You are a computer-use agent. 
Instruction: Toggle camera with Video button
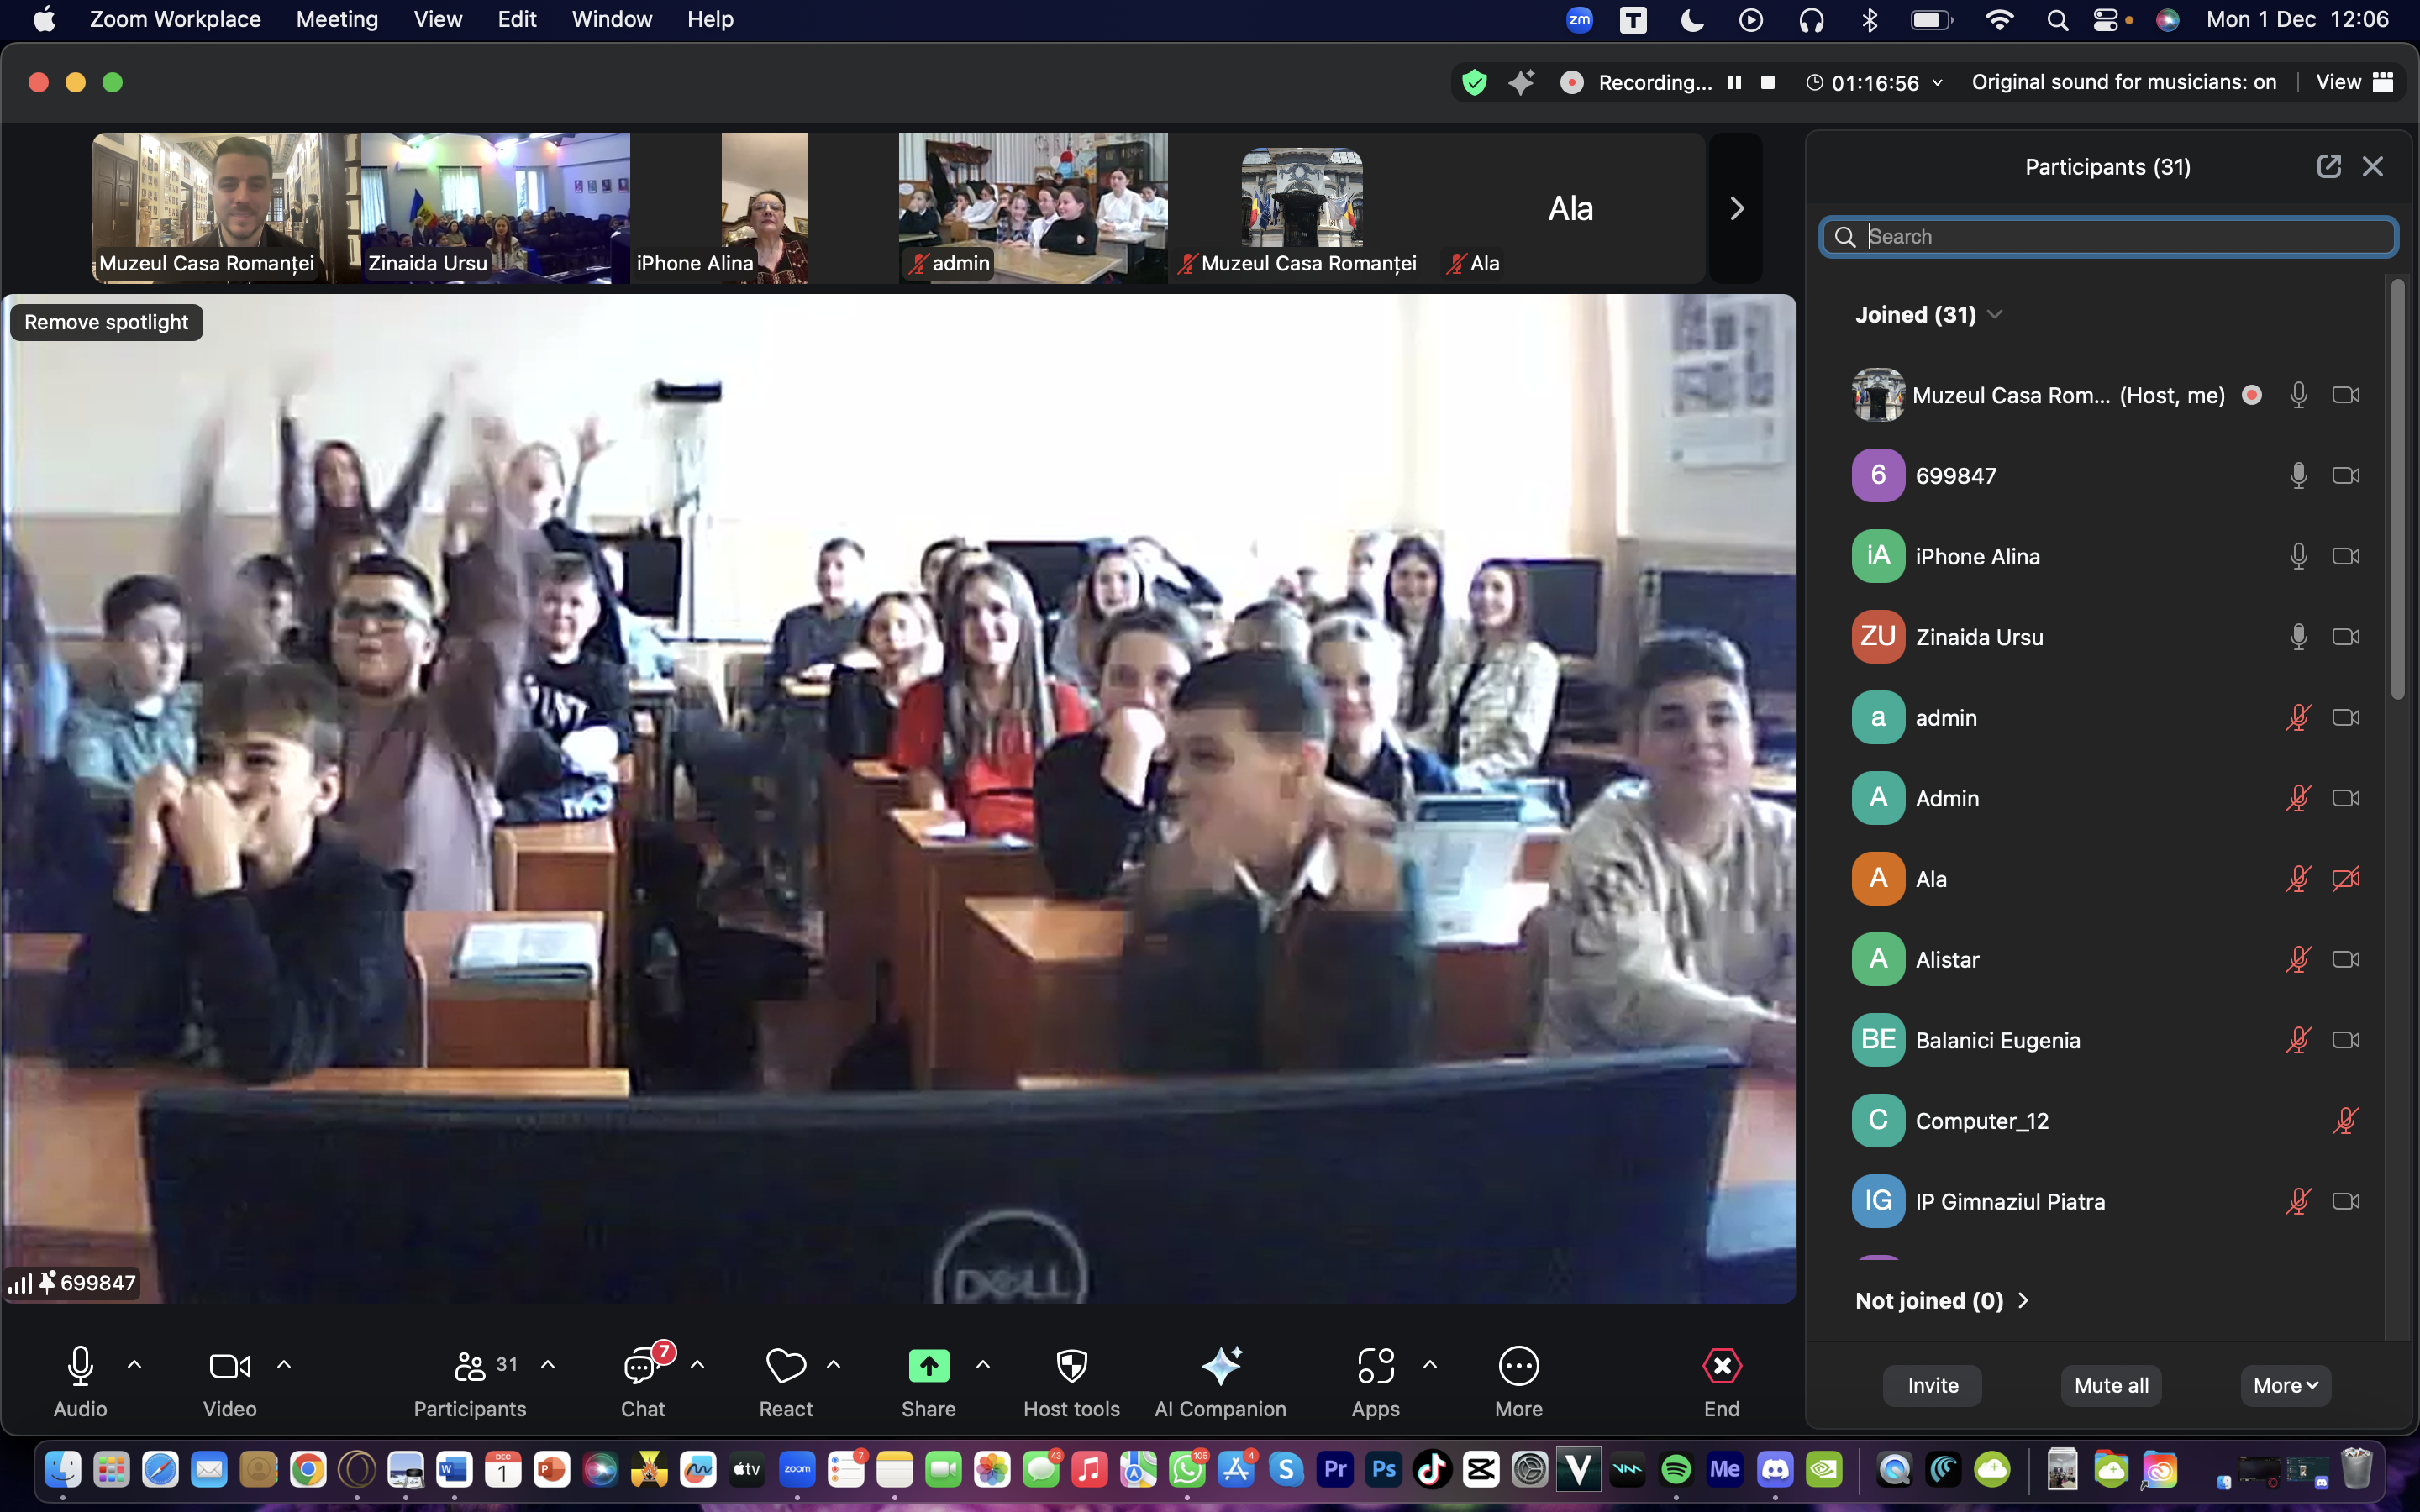click(229, 1366)
